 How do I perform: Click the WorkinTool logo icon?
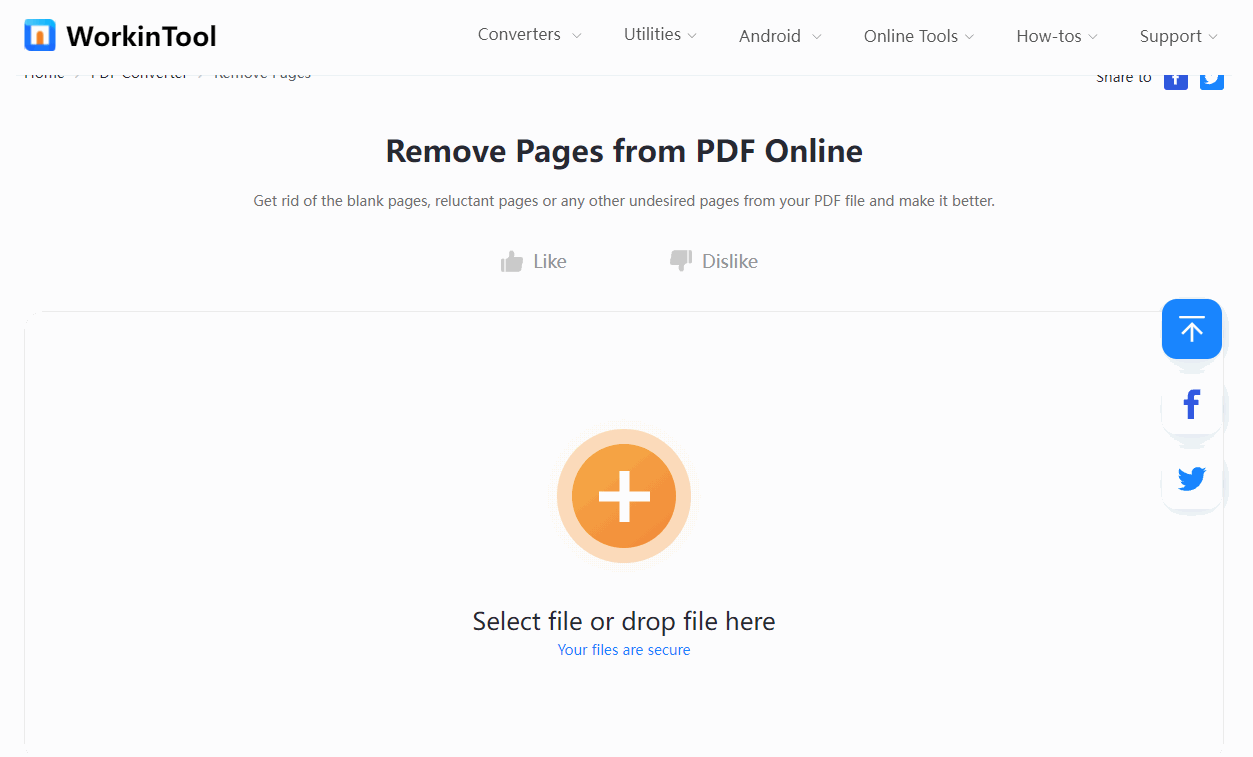[x=39, y=35]
